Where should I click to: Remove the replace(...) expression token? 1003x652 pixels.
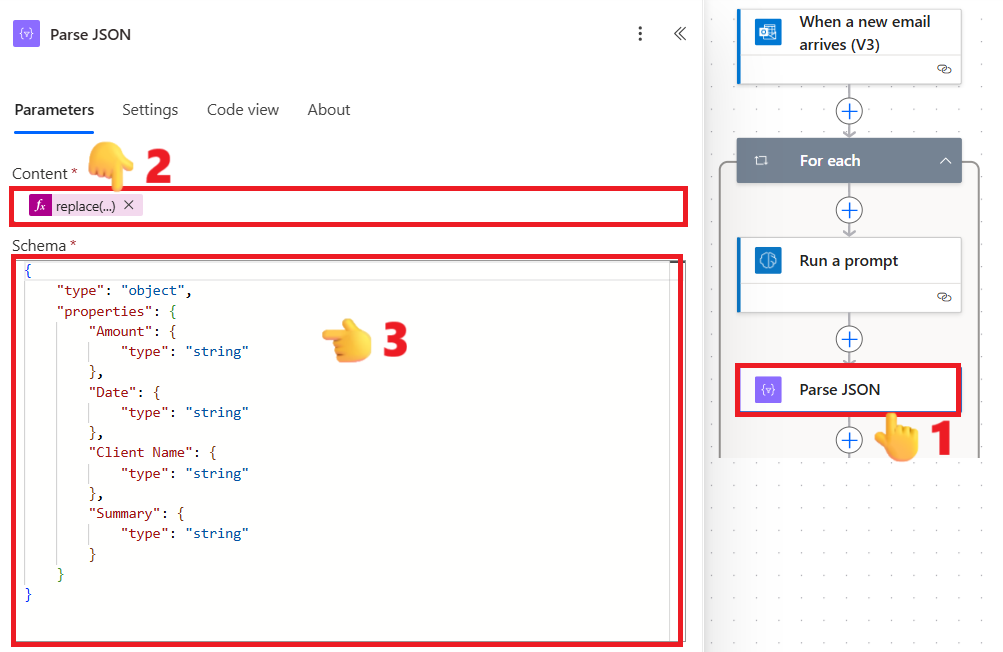(129, 205)
